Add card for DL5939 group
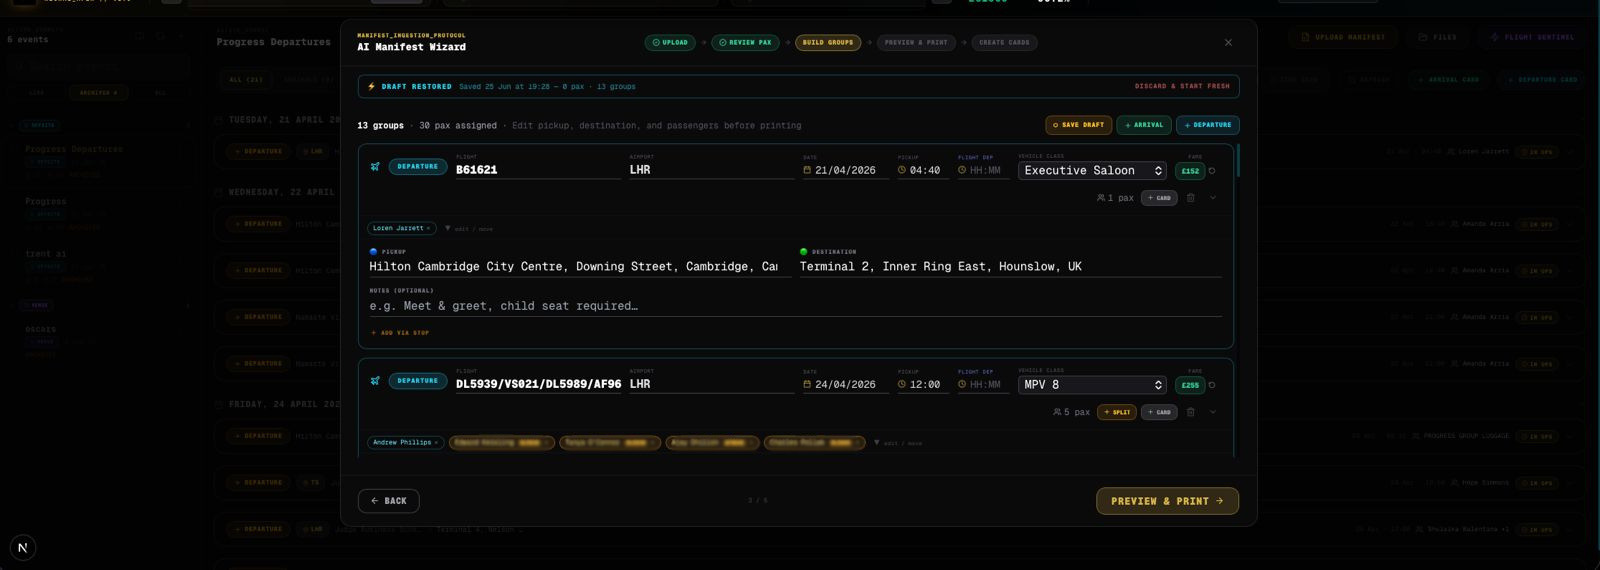This screenshot has height=570, width=1600. coord(1159,412)
